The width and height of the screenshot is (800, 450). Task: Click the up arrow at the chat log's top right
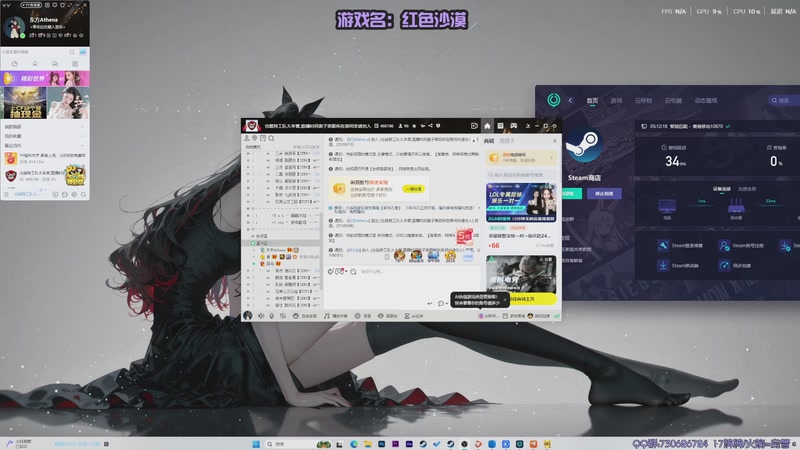tap(473, 140)
